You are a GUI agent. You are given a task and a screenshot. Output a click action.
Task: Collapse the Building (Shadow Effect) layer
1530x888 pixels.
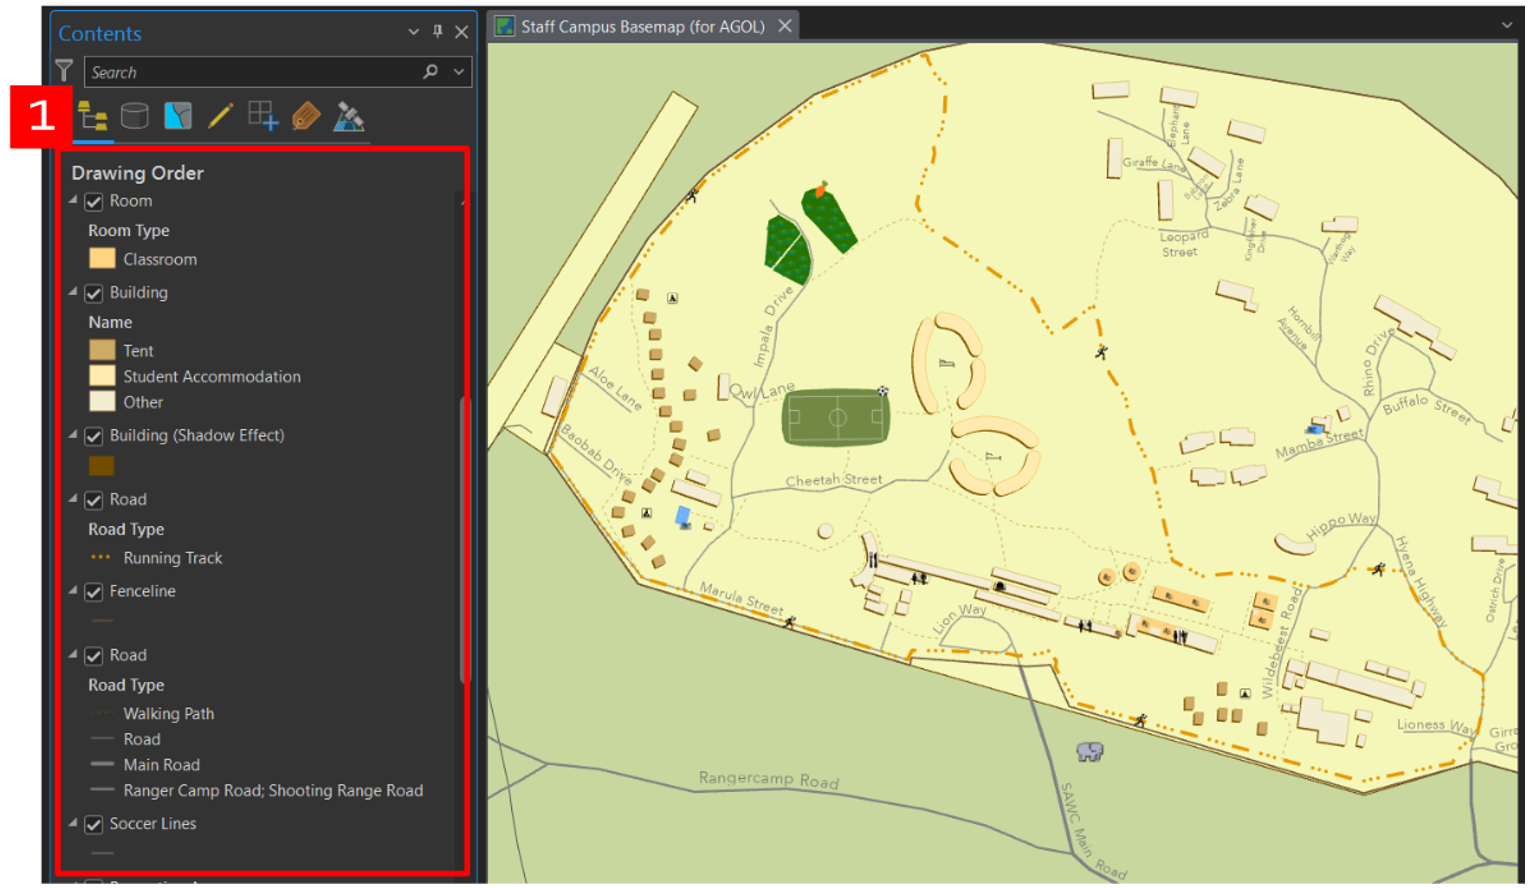73,435
